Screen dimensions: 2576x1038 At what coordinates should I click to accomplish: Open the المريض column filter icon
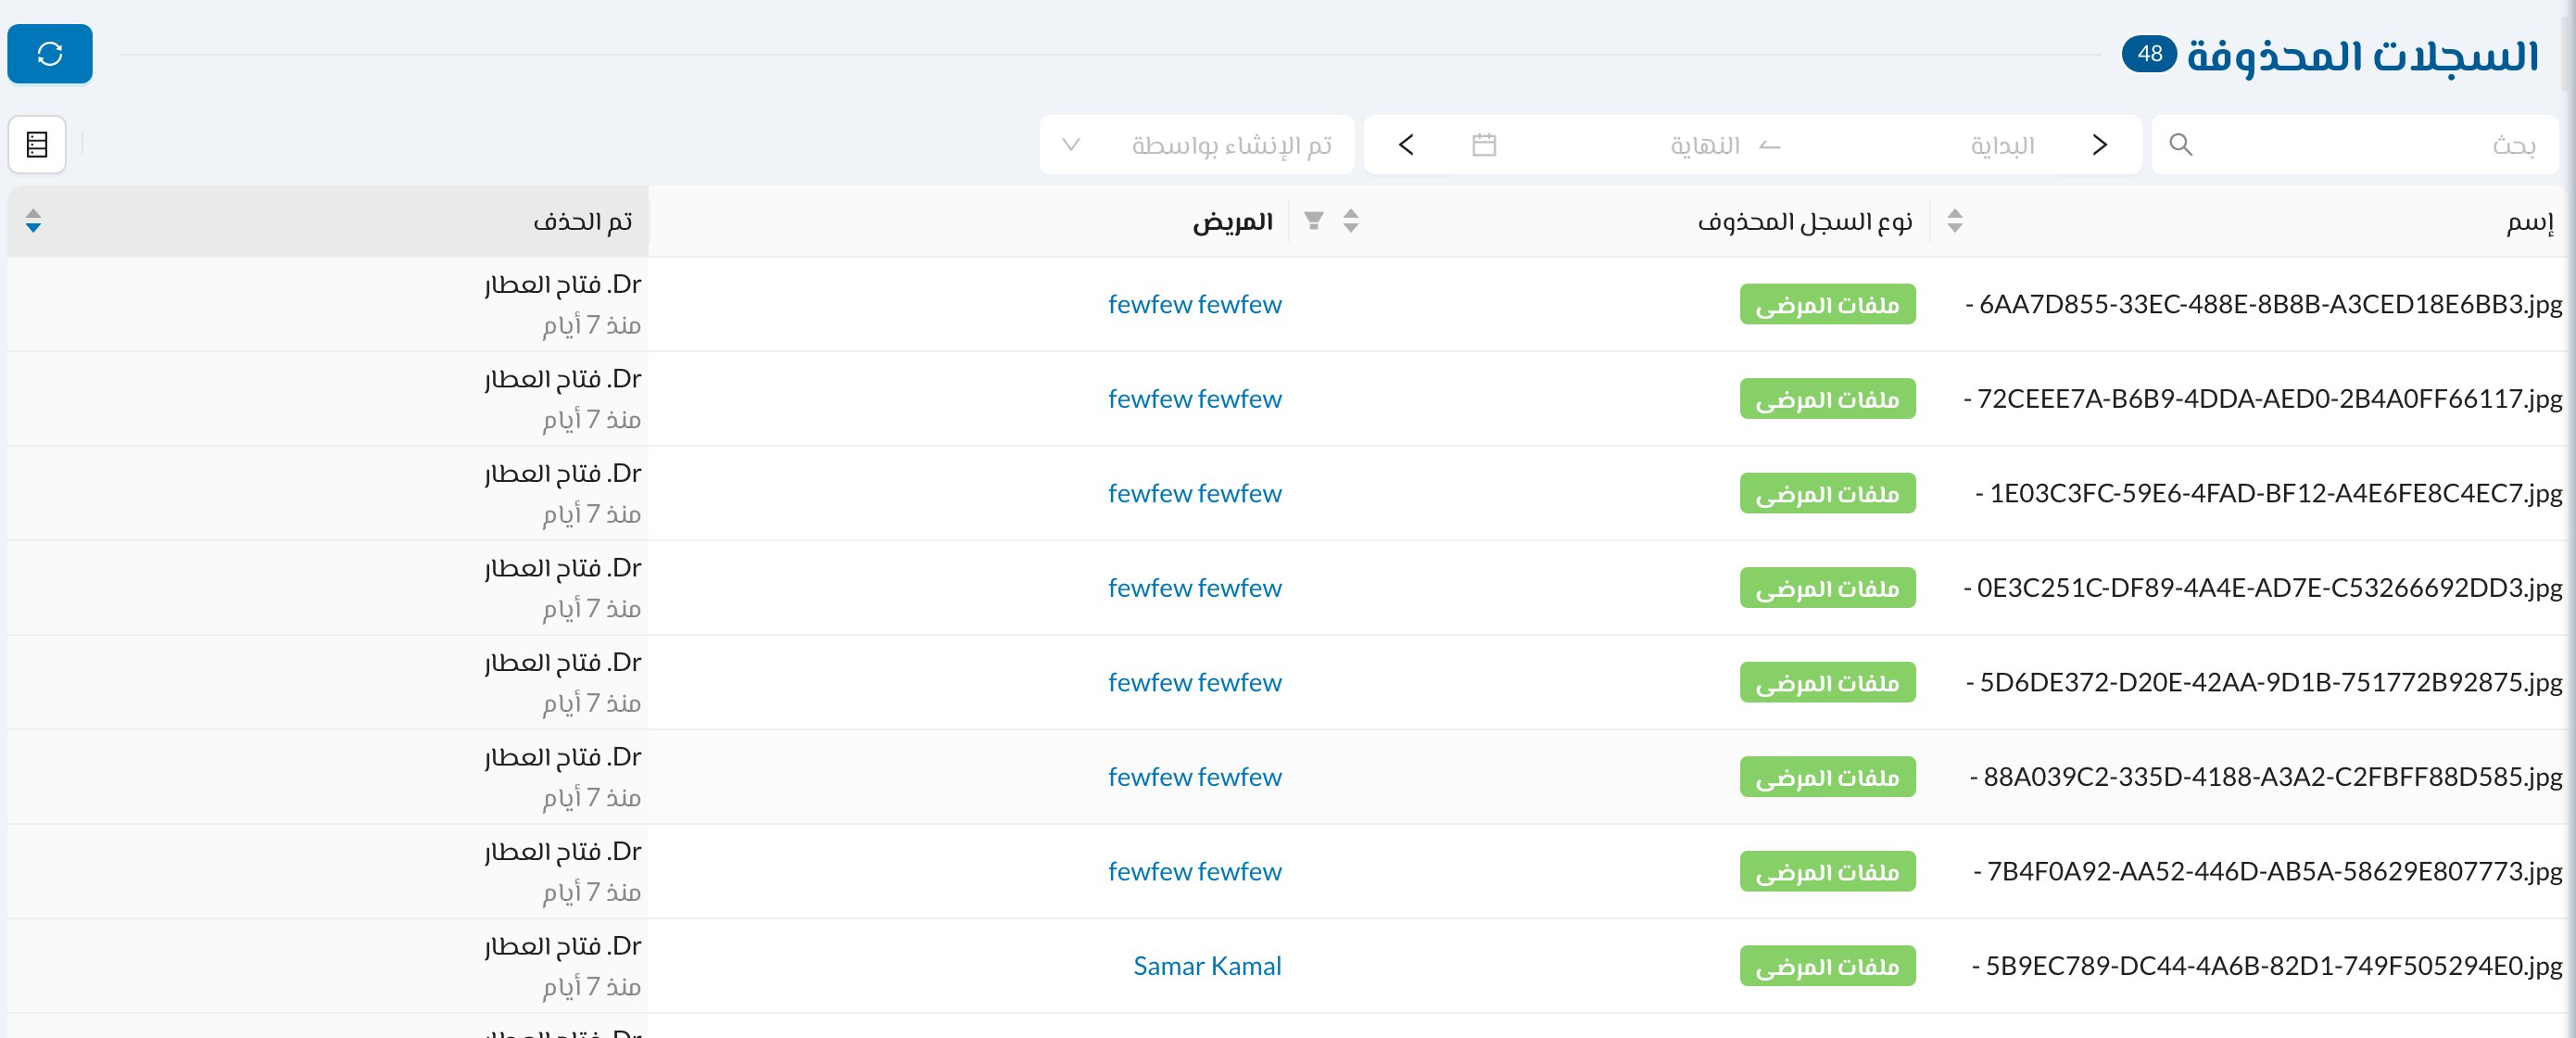pos(1314,221)
